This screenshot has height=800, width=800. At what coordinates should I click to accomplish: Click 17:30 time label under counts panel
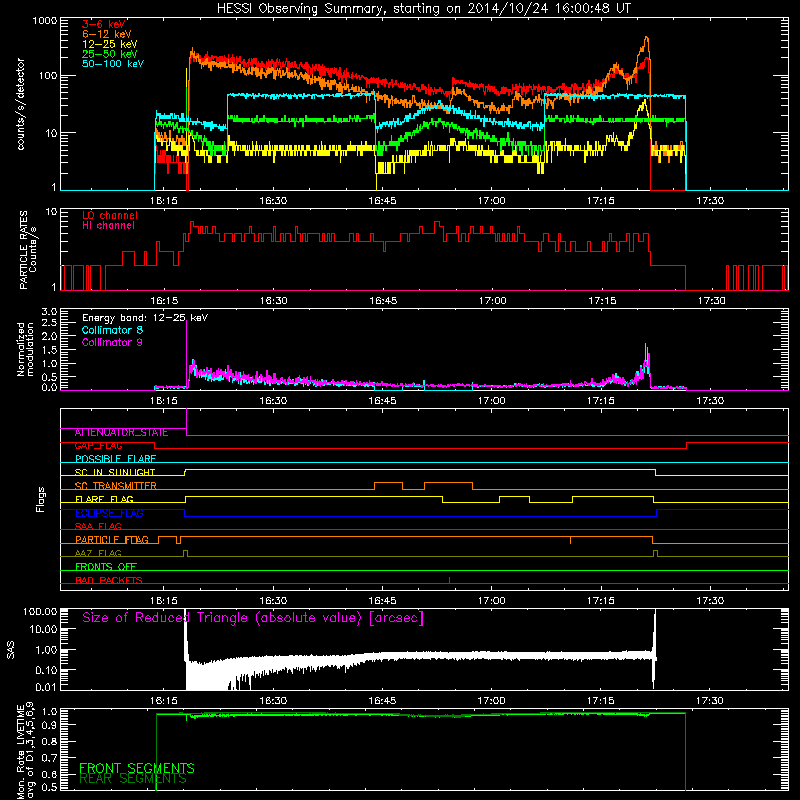click(x=710, y=201)
